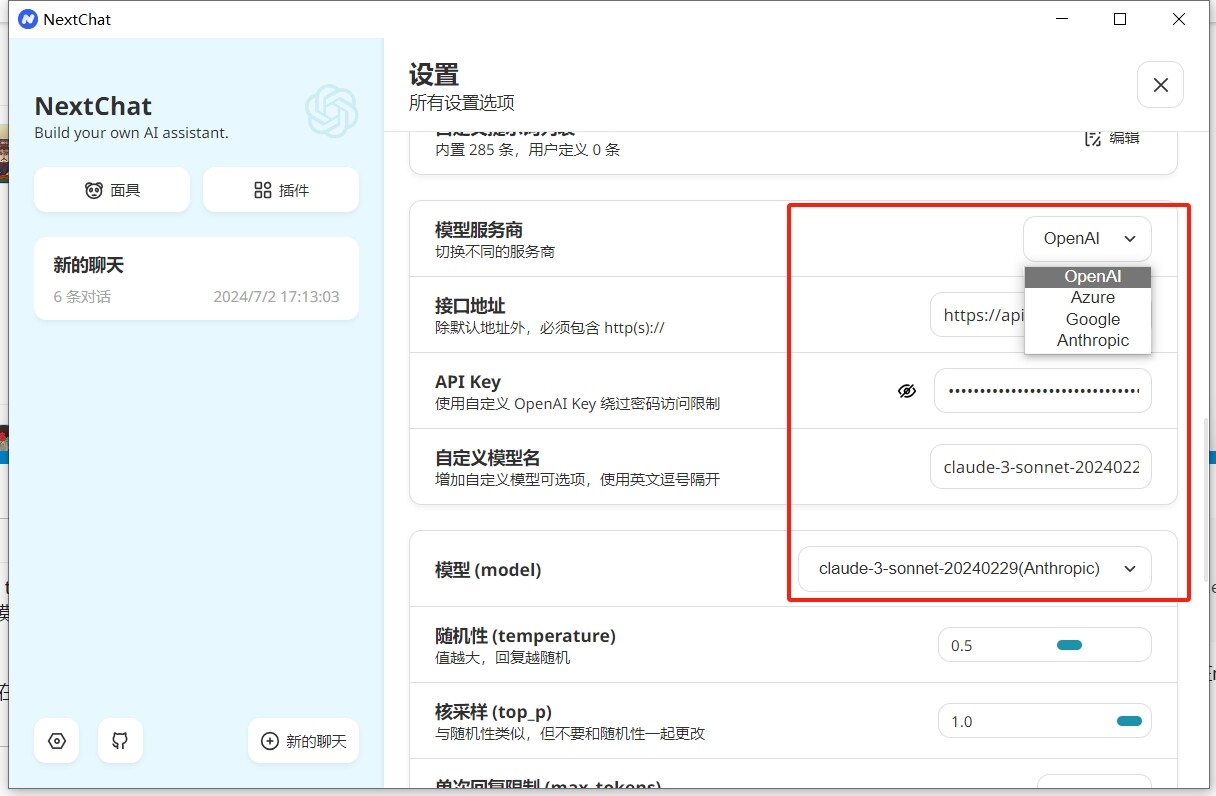This screenshot has width=1216, height=796.
Task: Maximize the NextChat window
Action: (1120, 19)
